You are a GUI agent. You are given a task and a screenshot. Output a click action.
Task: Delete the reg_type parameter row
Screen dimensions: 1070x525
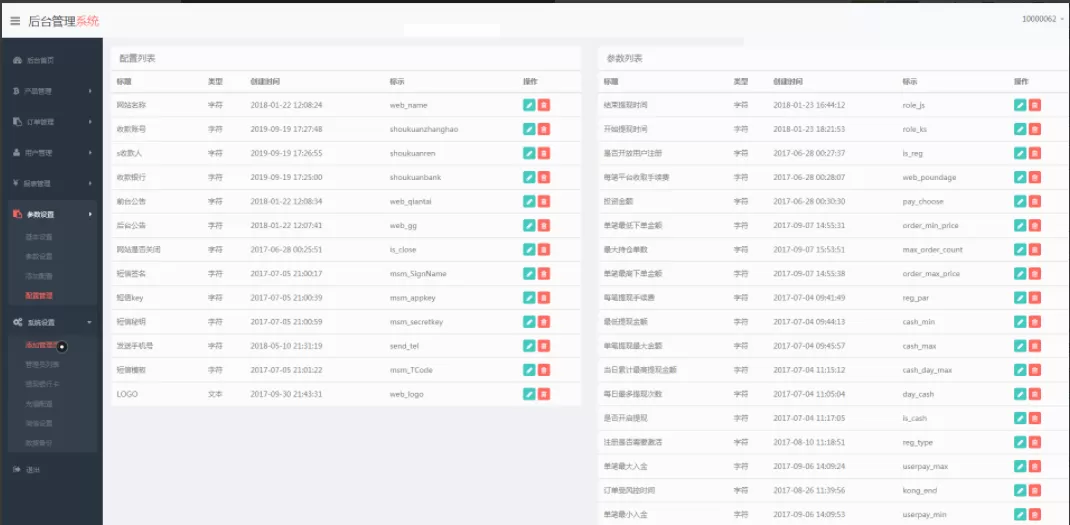pyautogui.click(x=1035, y=442)
